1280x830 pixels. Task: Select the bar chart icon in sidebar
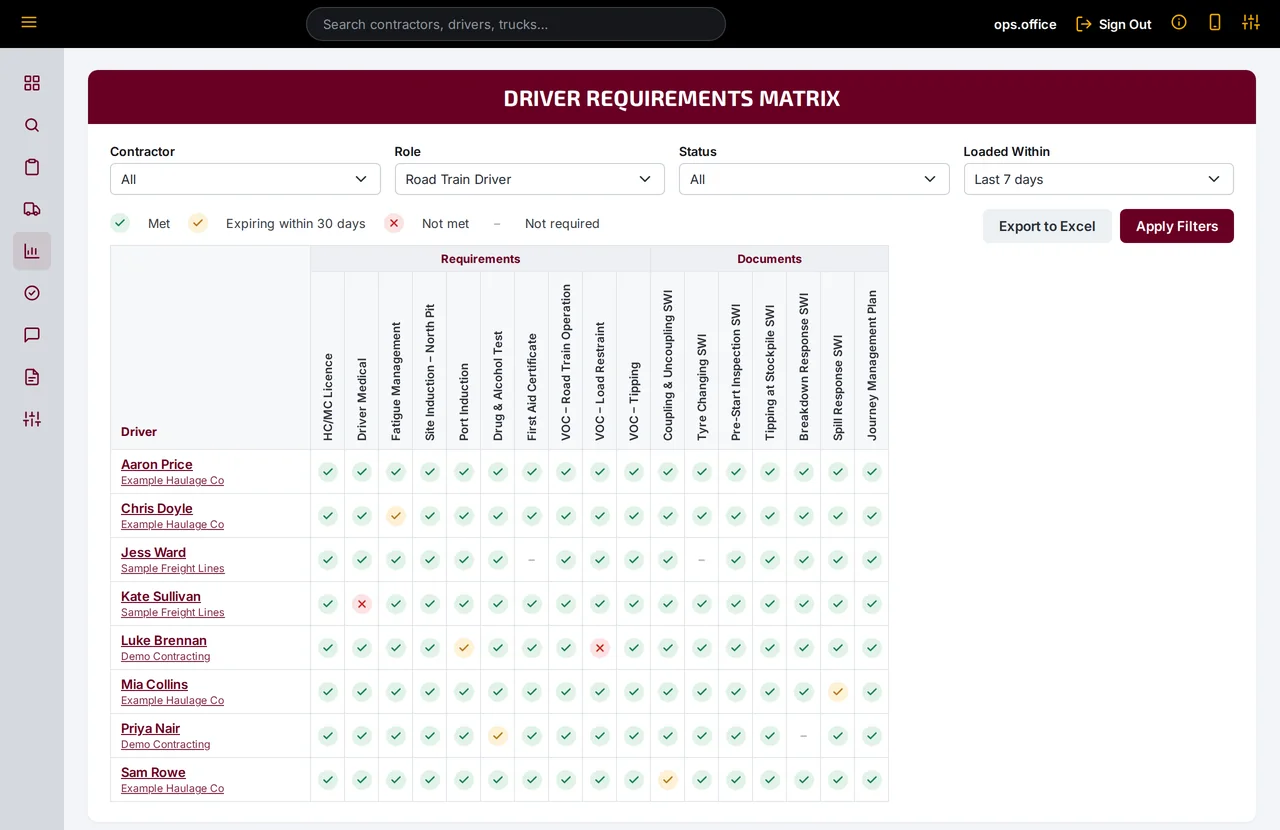tap(32, 251)
